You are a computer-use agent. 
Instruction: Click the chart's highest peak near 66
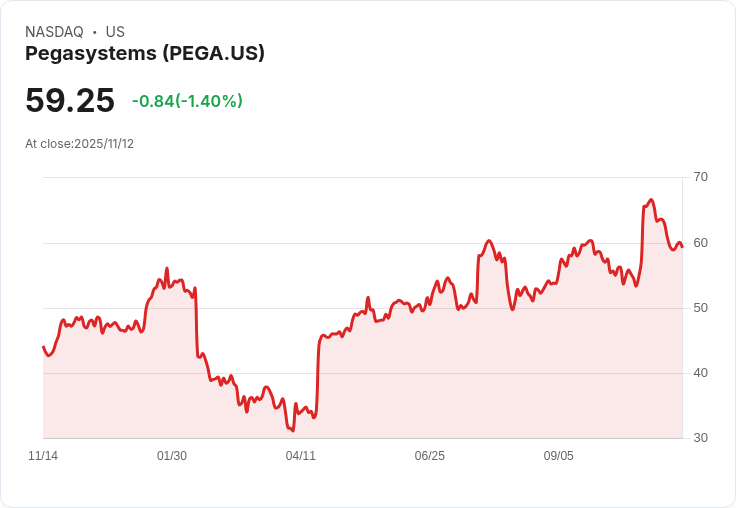point(651,200)
